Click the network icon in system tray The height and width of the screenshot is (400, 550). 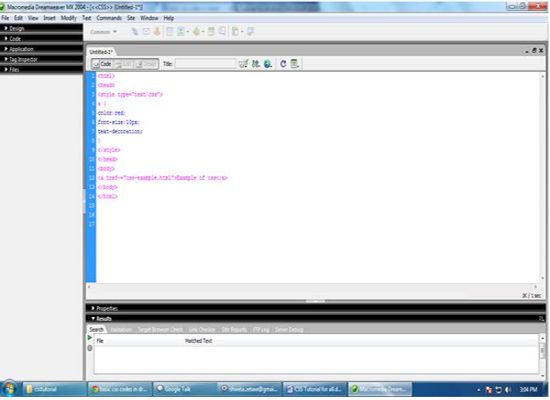[498, 389]
